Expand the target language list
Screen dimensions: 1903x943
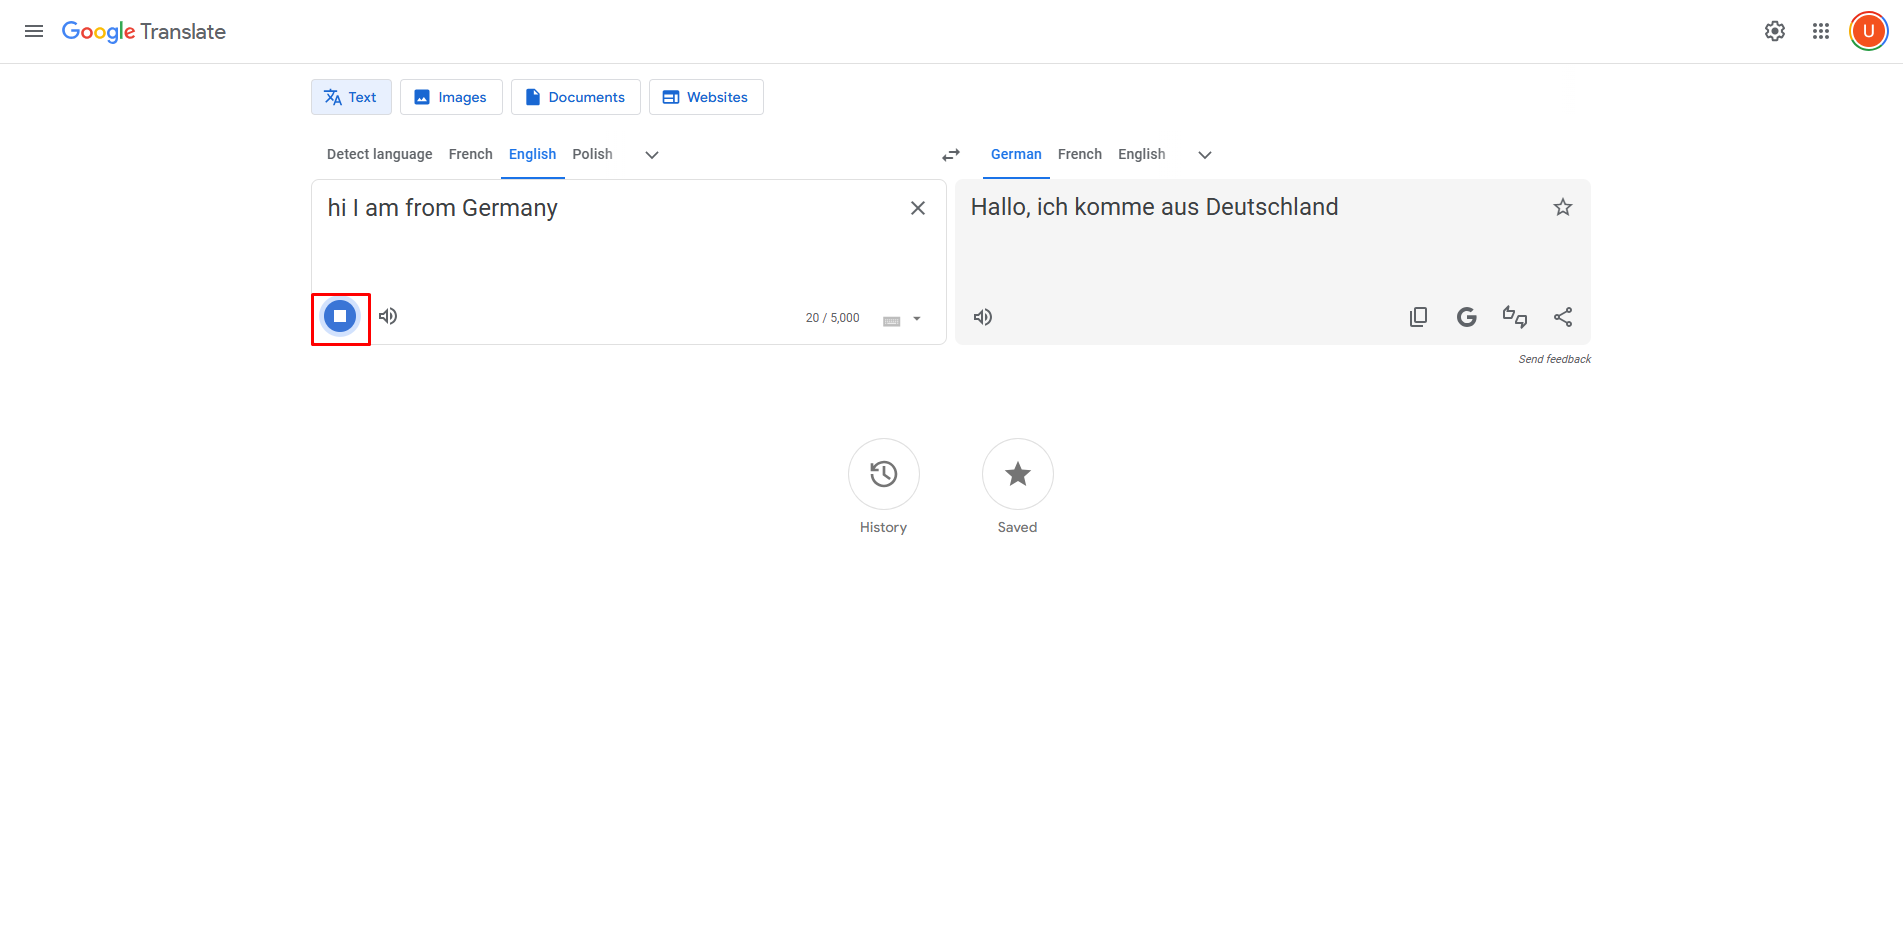[1204, 155]
